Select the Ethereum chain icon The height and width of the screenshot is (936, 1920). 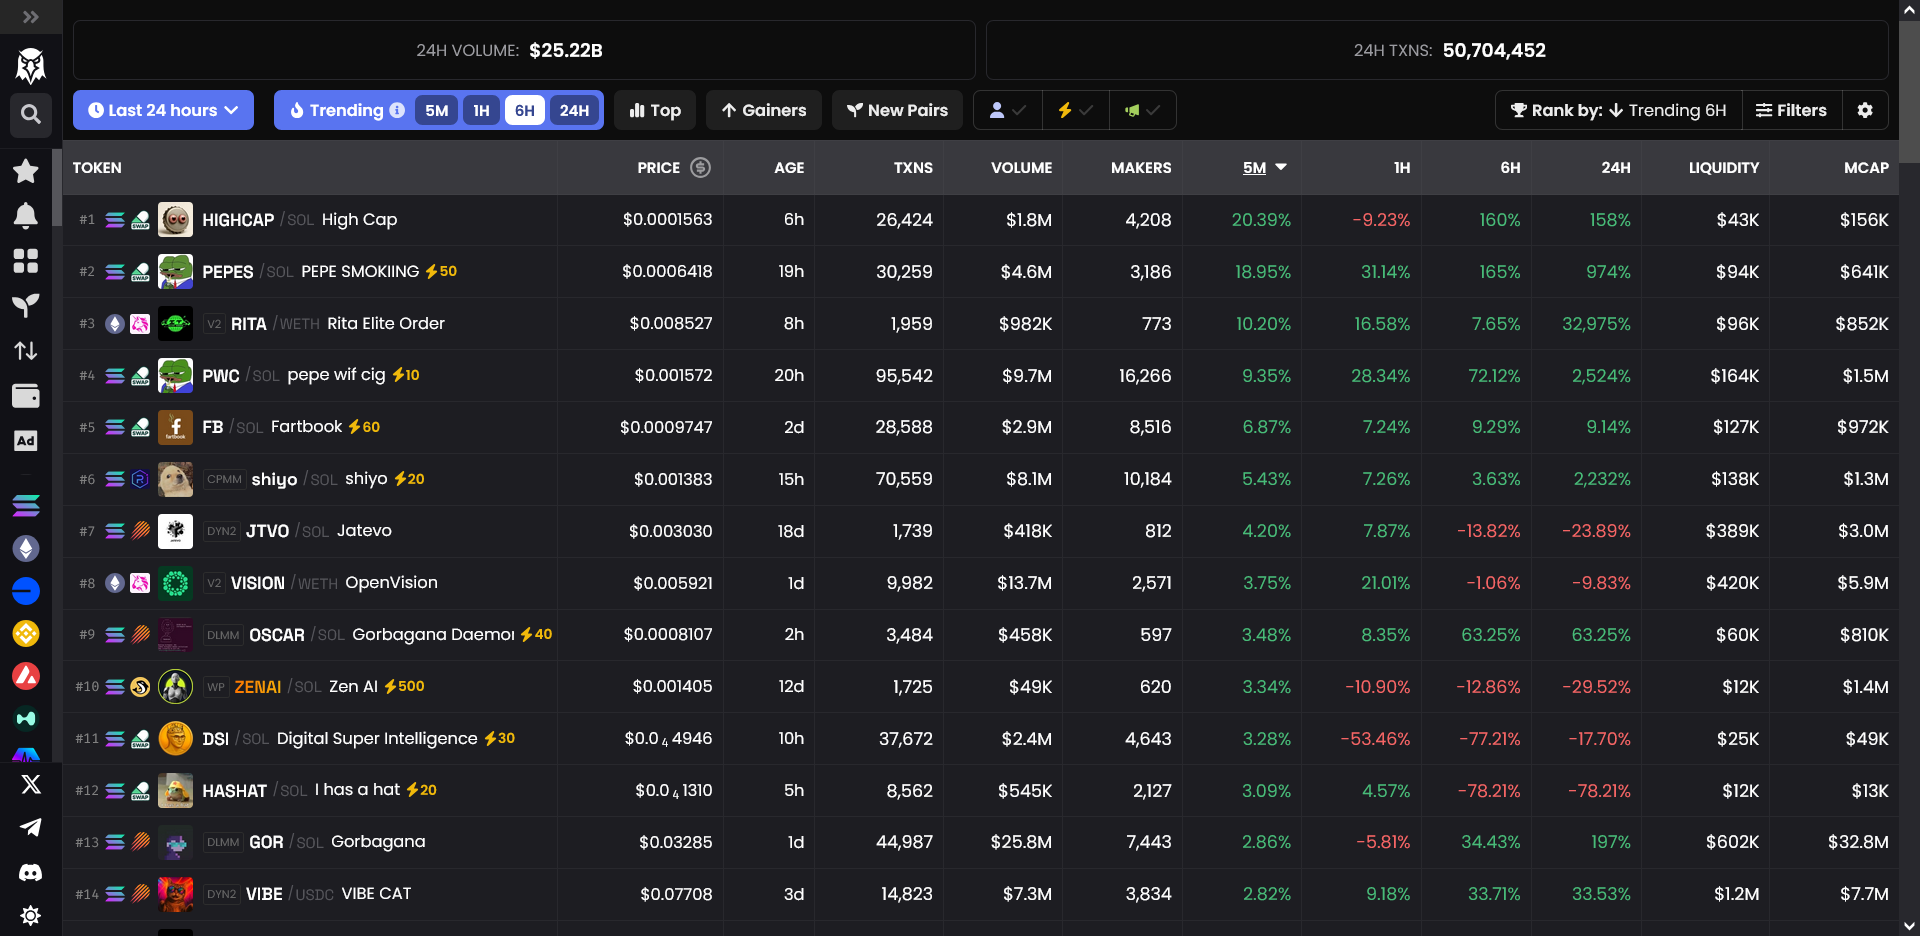[x=26, y=548]
